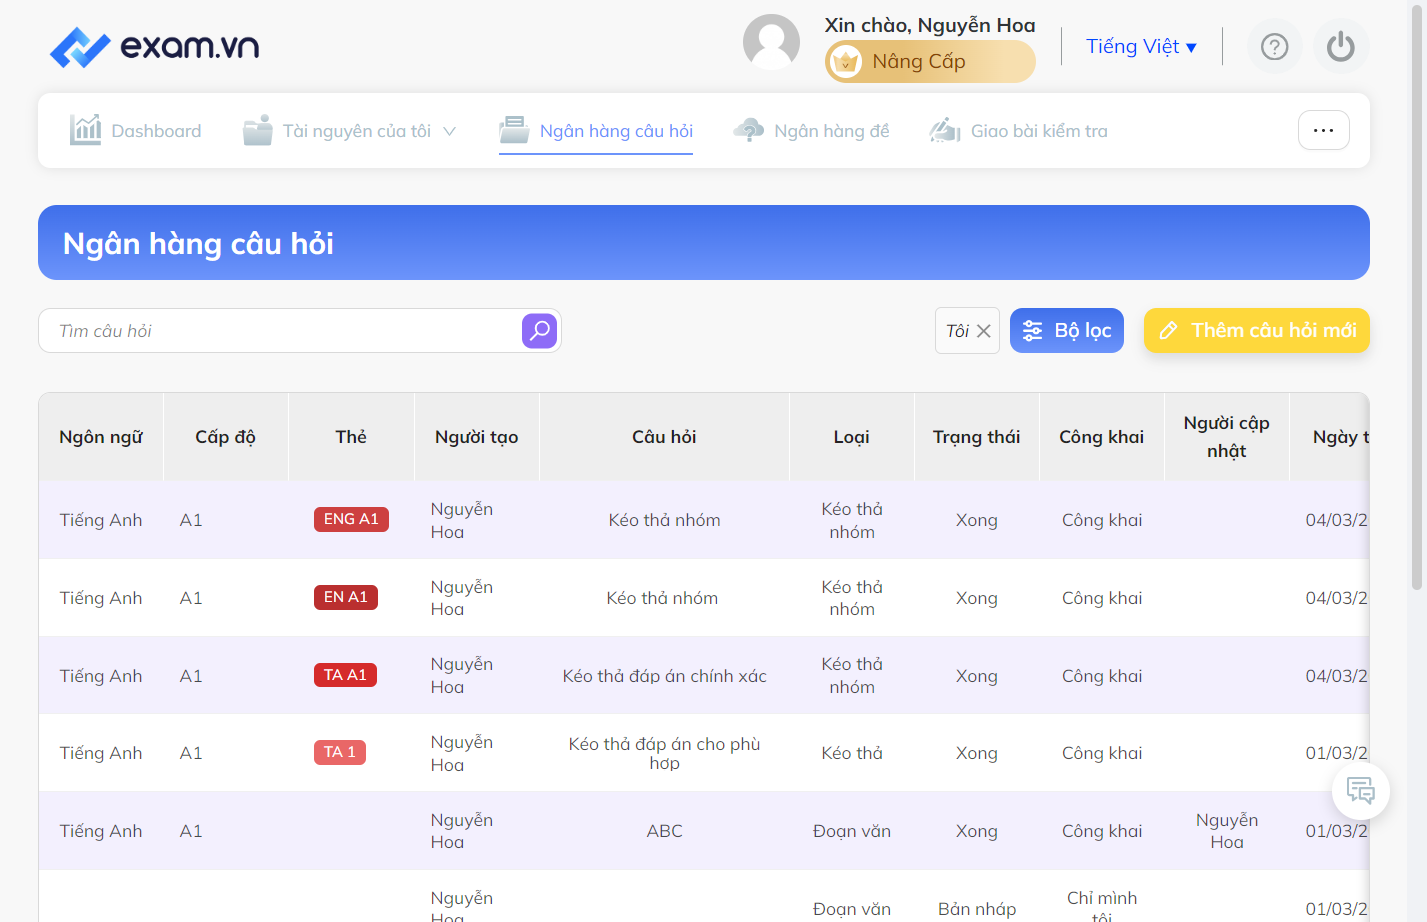This screenshot has height=922, width=1427.
Task: Click the Người tạo column header
Action: point(477,437)
